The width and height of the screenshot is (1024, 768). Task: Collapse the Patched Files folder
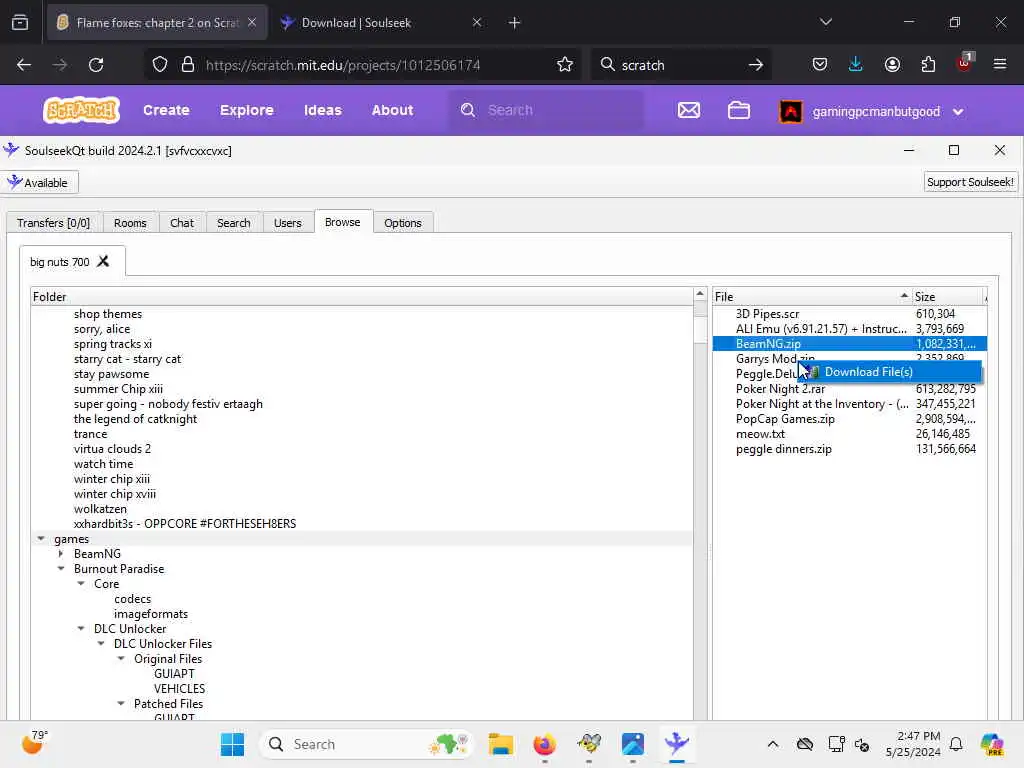[121, 704]
